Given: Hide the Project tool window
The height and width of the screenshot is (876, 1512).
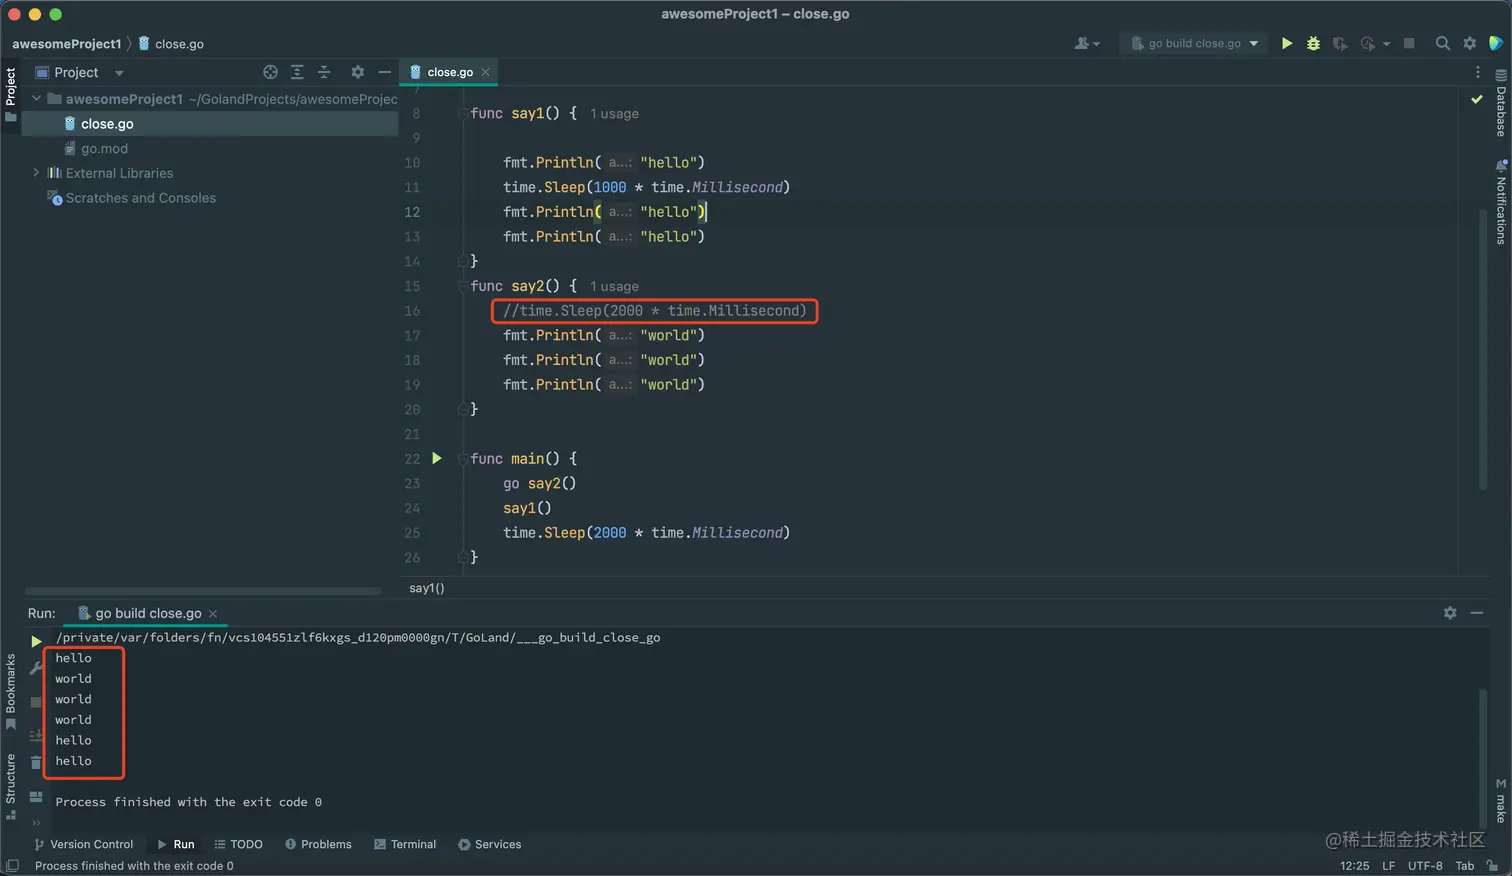Looking at the screenshot, I should 384,72.
